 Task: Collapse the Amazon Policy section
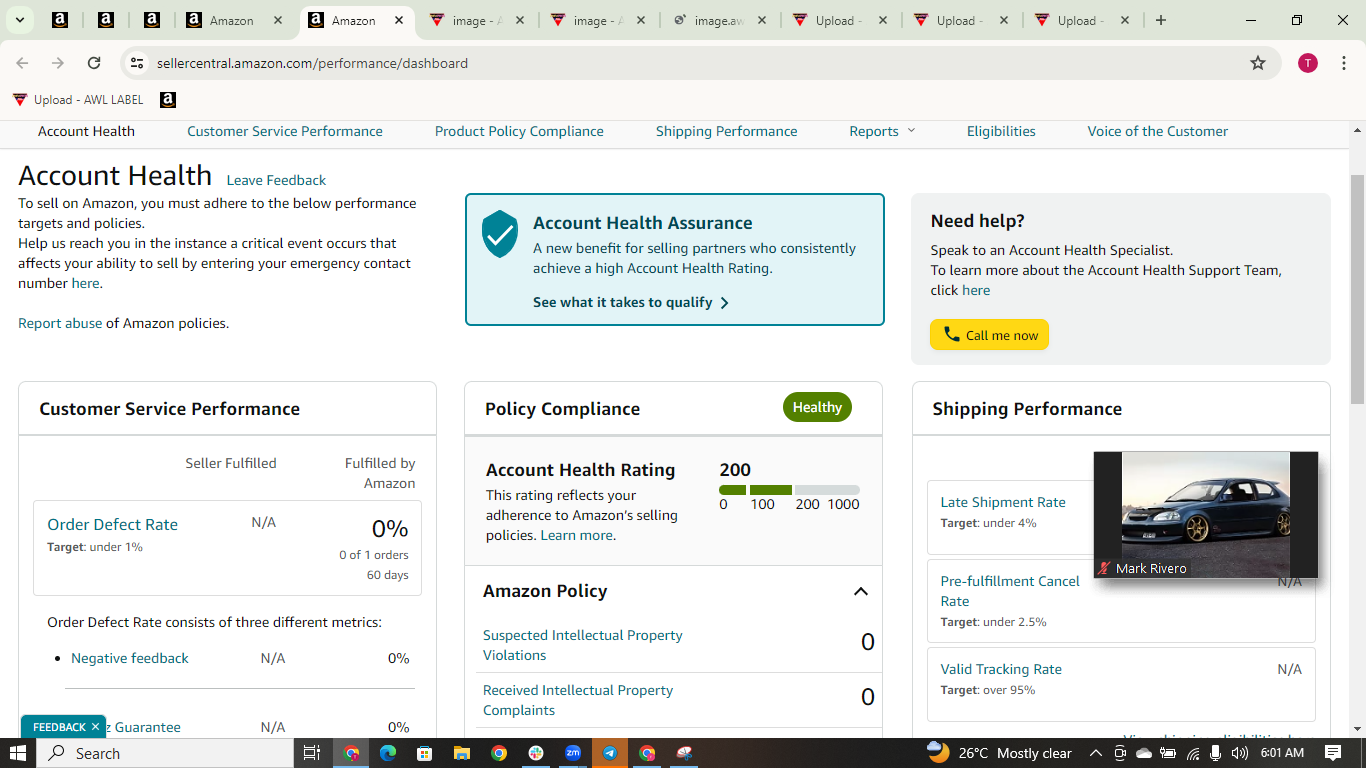(860, 591)
